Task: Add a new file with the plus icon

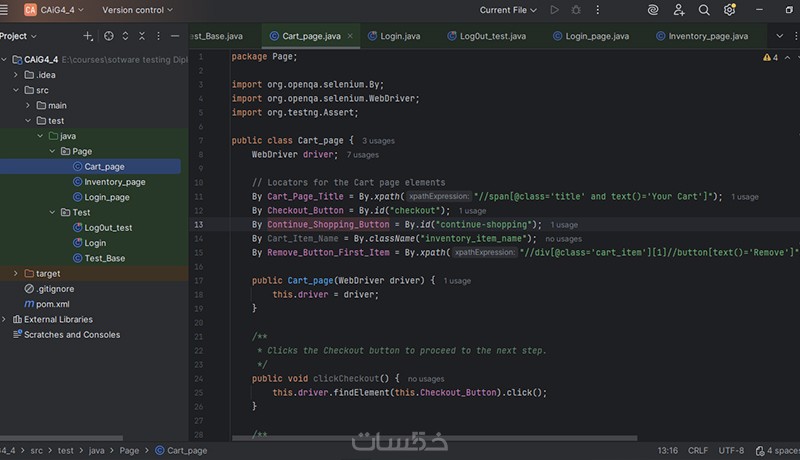Action: point(88,36)
